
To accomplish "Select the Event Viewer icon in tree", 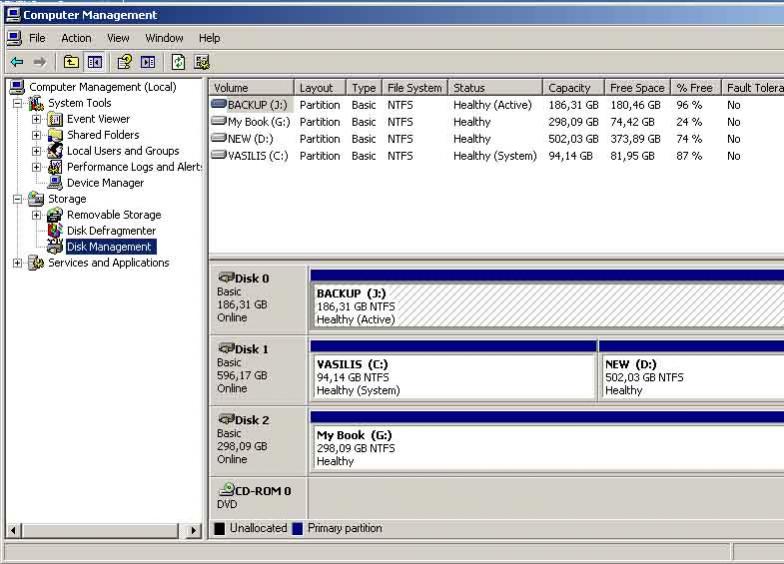I will pyautogui.click(x=54, y=119).
